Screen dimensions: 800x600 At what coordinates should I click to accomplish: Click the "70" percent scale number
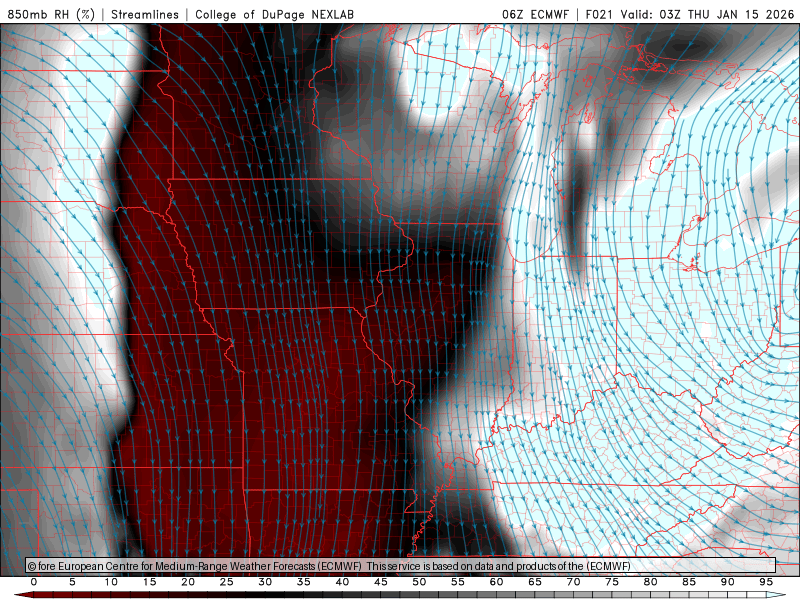click(573, 582)
